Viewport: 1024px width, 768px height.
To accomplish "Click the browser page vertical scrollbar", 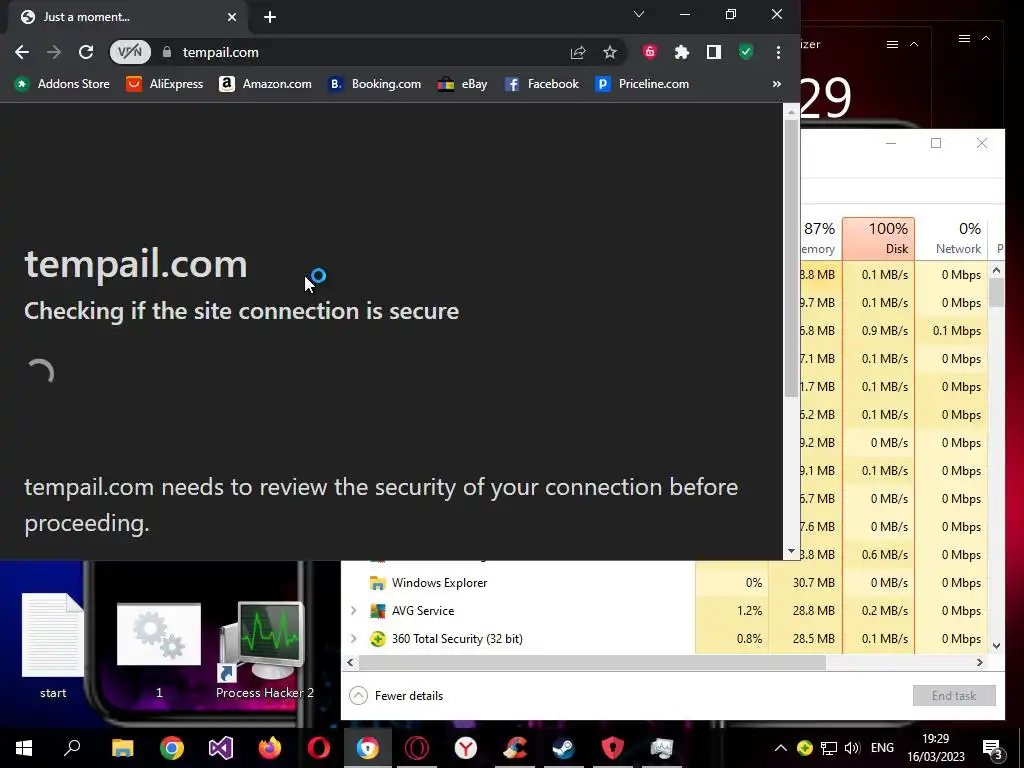I will pyautogui.click(x=791, y=258).
